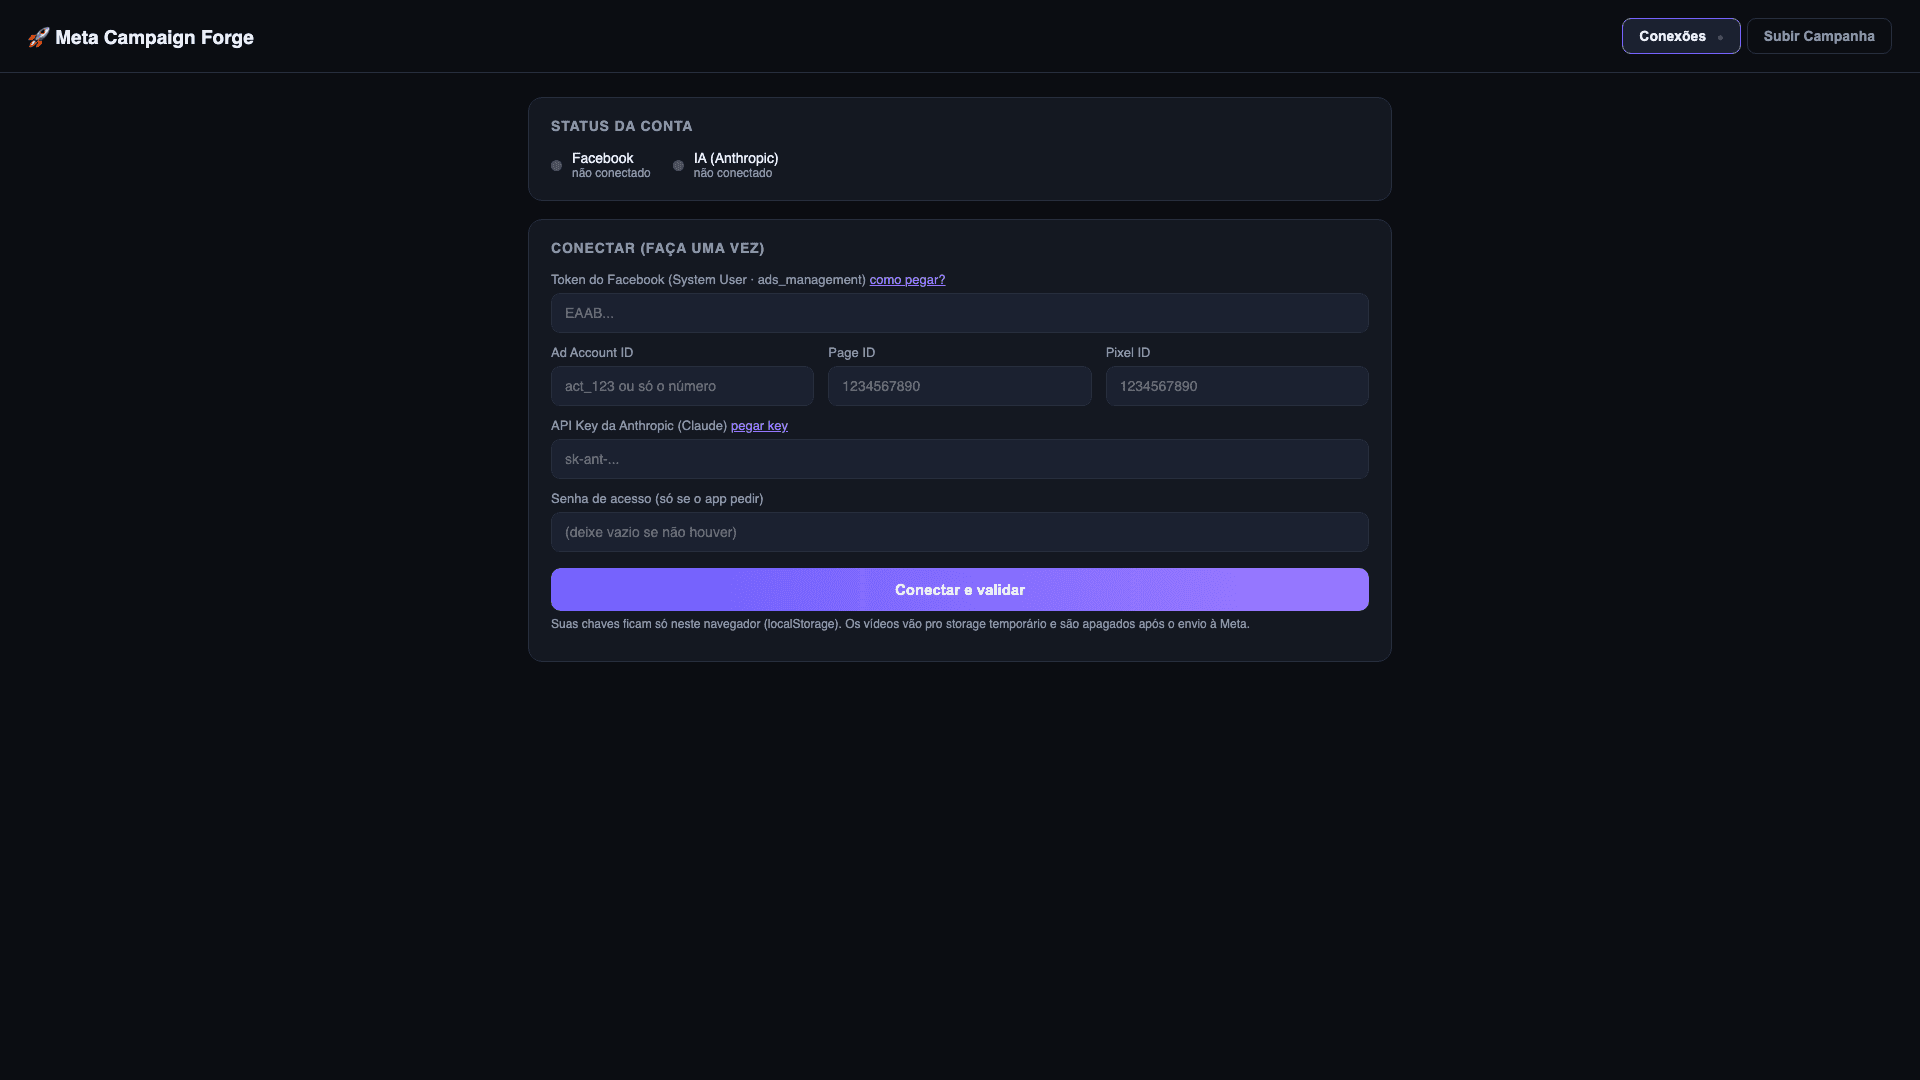Select the Pixel ID input field

(x=1236, y=386)
